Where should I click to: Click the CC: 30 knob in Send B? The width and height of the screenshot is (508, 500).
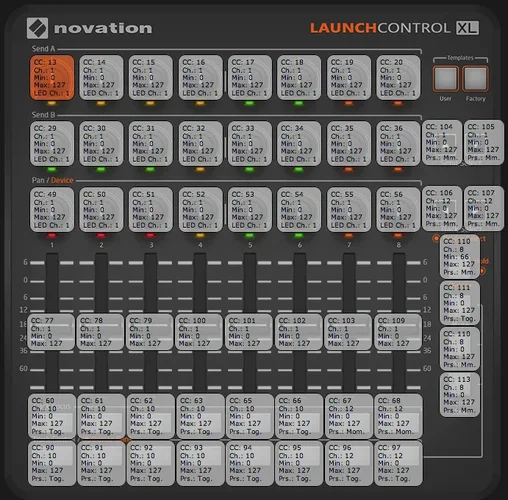(x=101, y=143)
